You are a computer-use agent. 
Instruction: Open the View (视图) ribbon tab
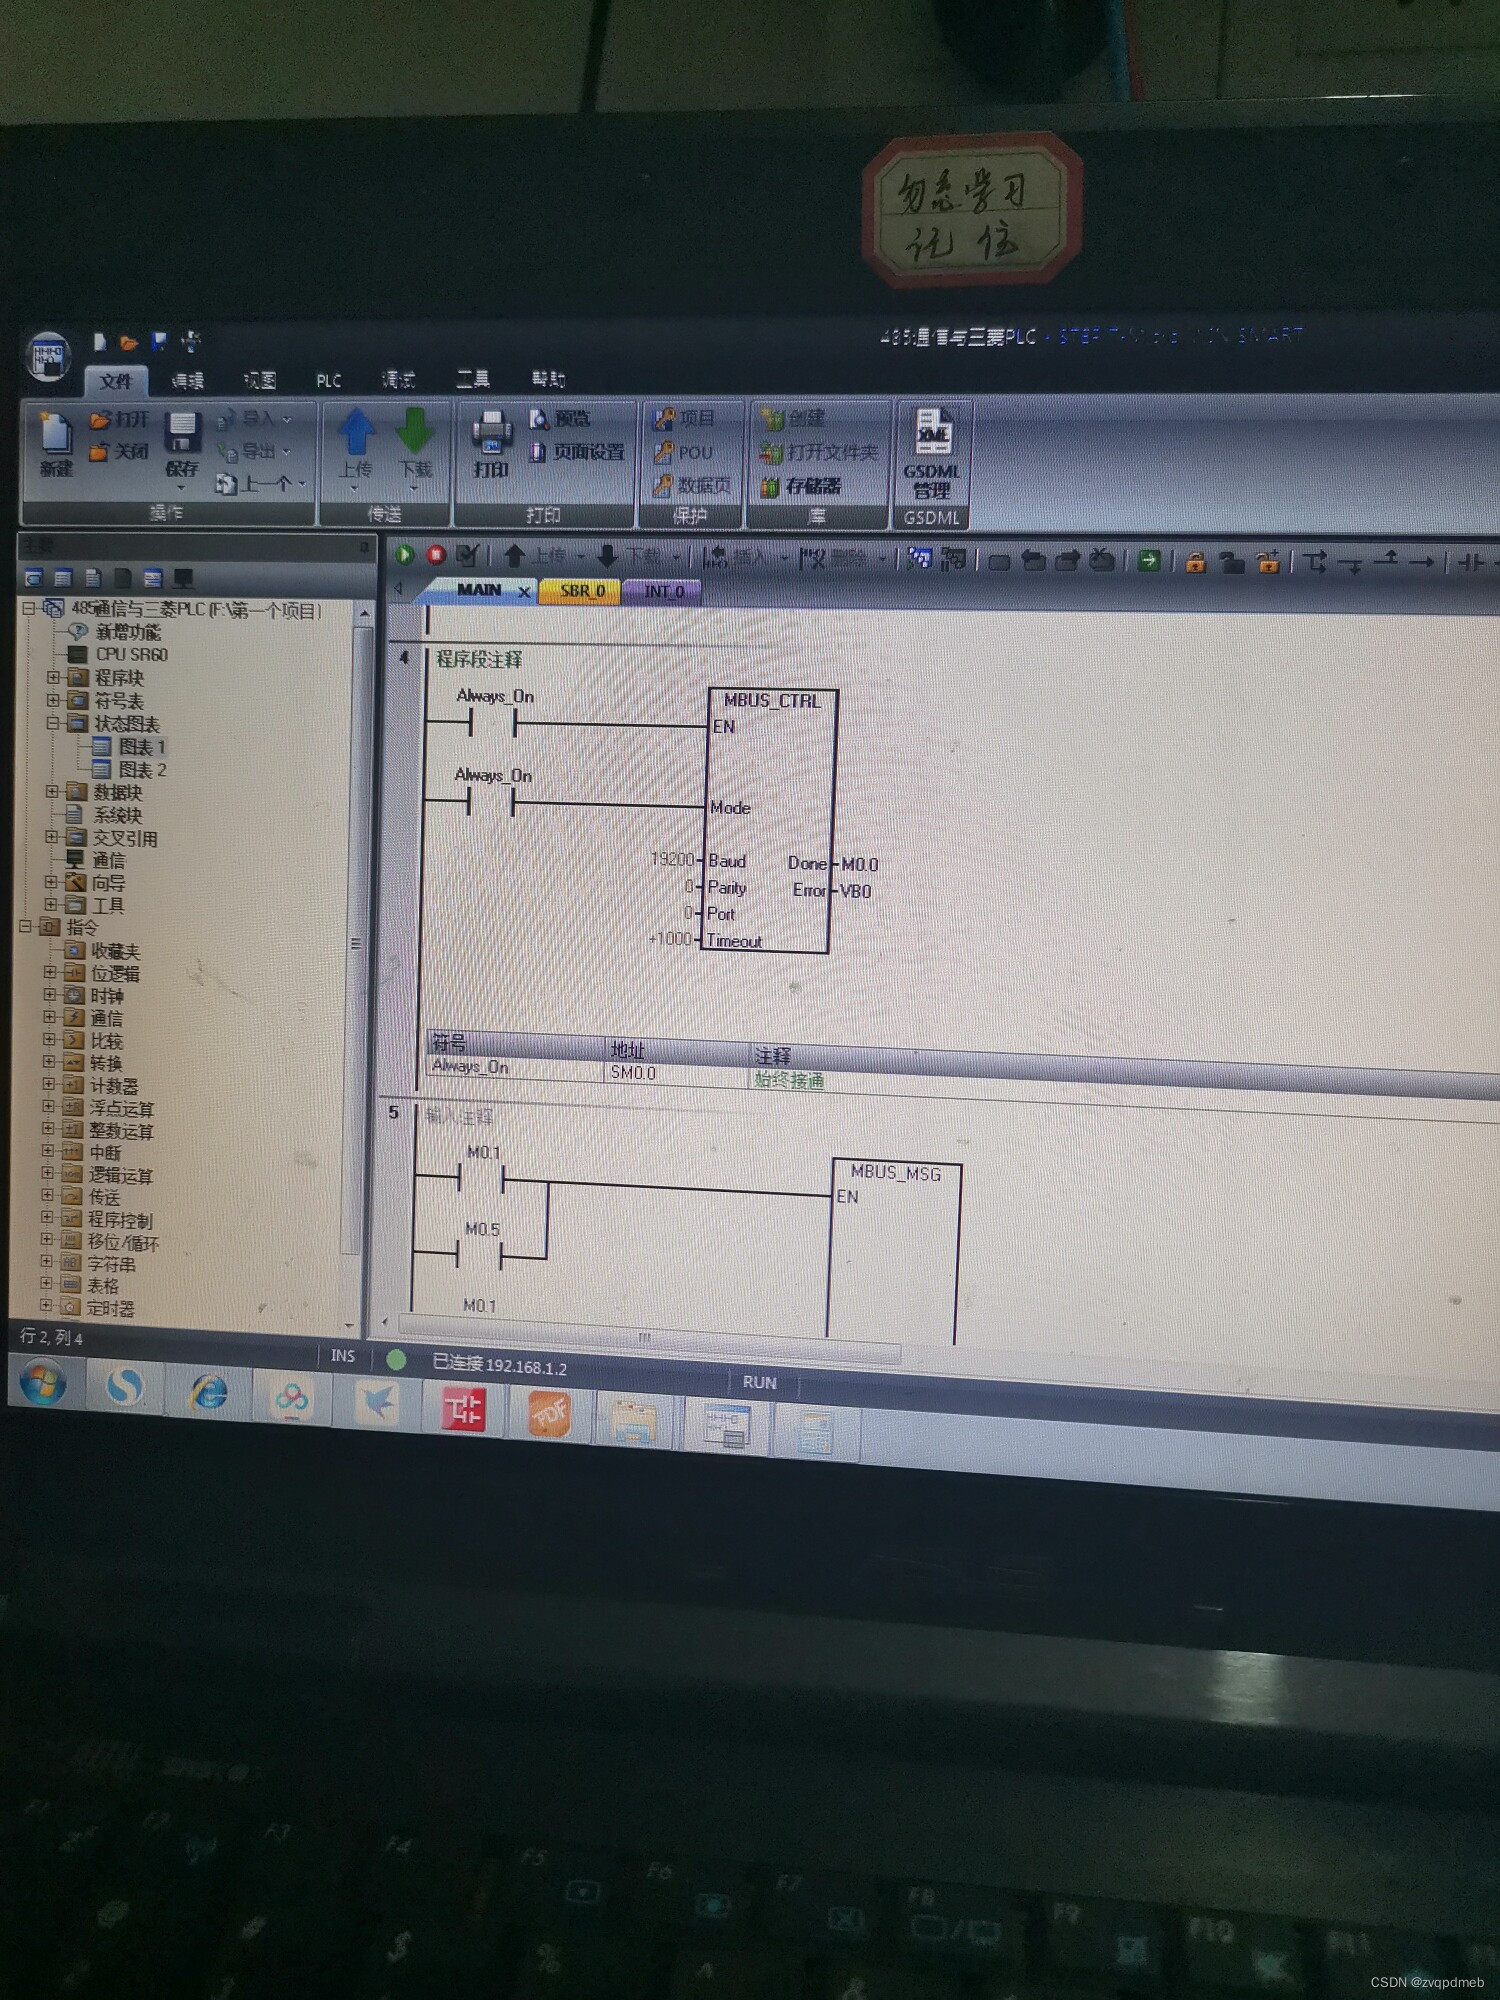coord(259,380)
